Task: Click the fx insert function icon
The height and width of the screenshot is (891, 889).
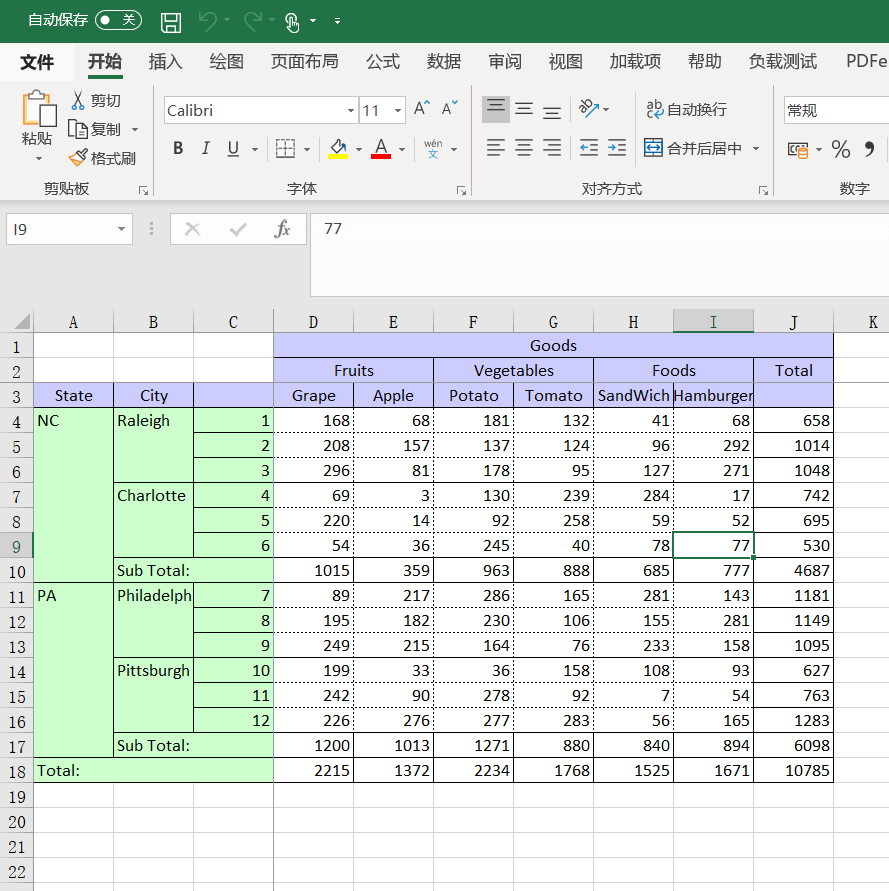Action: coord(282,230)
